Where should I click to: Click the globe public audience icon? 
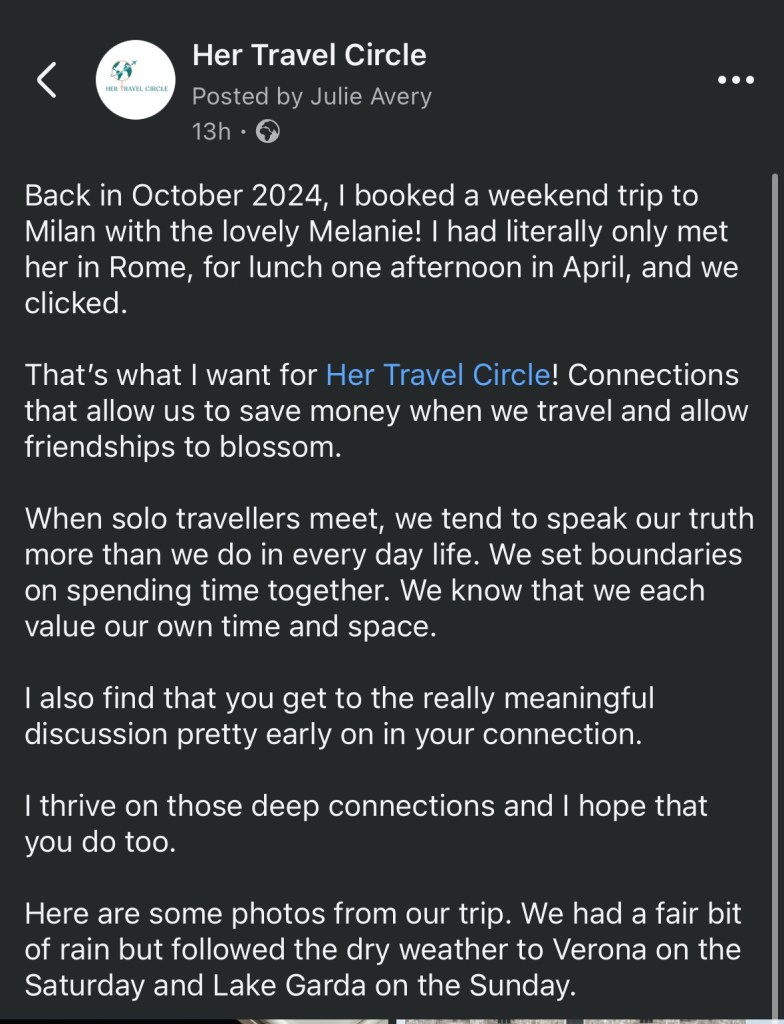pos(268,131)
